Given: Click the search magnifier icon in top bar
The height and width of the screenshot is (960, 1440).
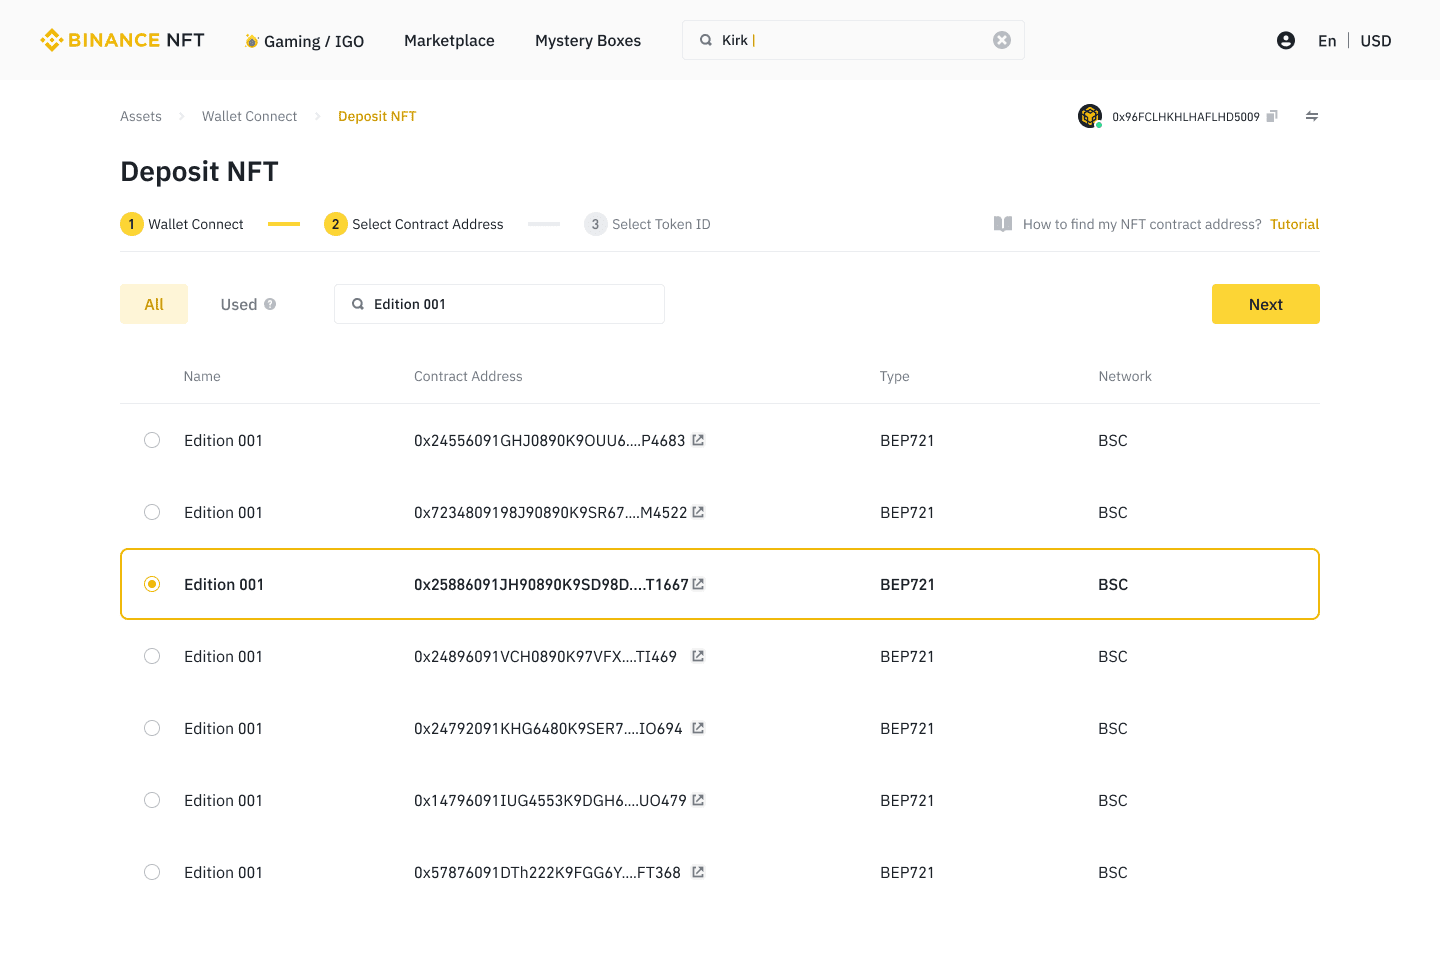Looking at the screenshot, I should click(x=706, y=40).
